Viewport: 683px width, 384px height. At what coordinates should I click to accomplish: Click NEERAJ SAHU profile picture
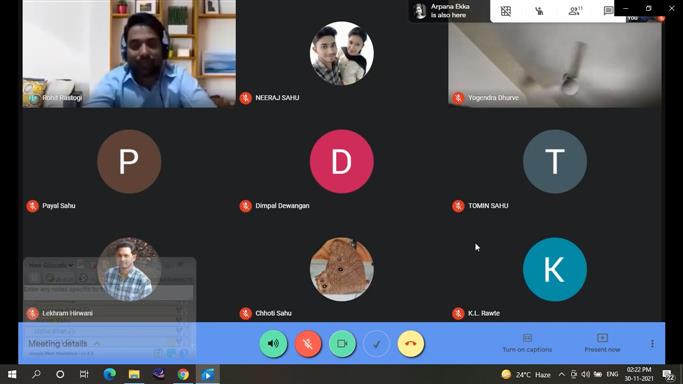[x=342, y=53]
